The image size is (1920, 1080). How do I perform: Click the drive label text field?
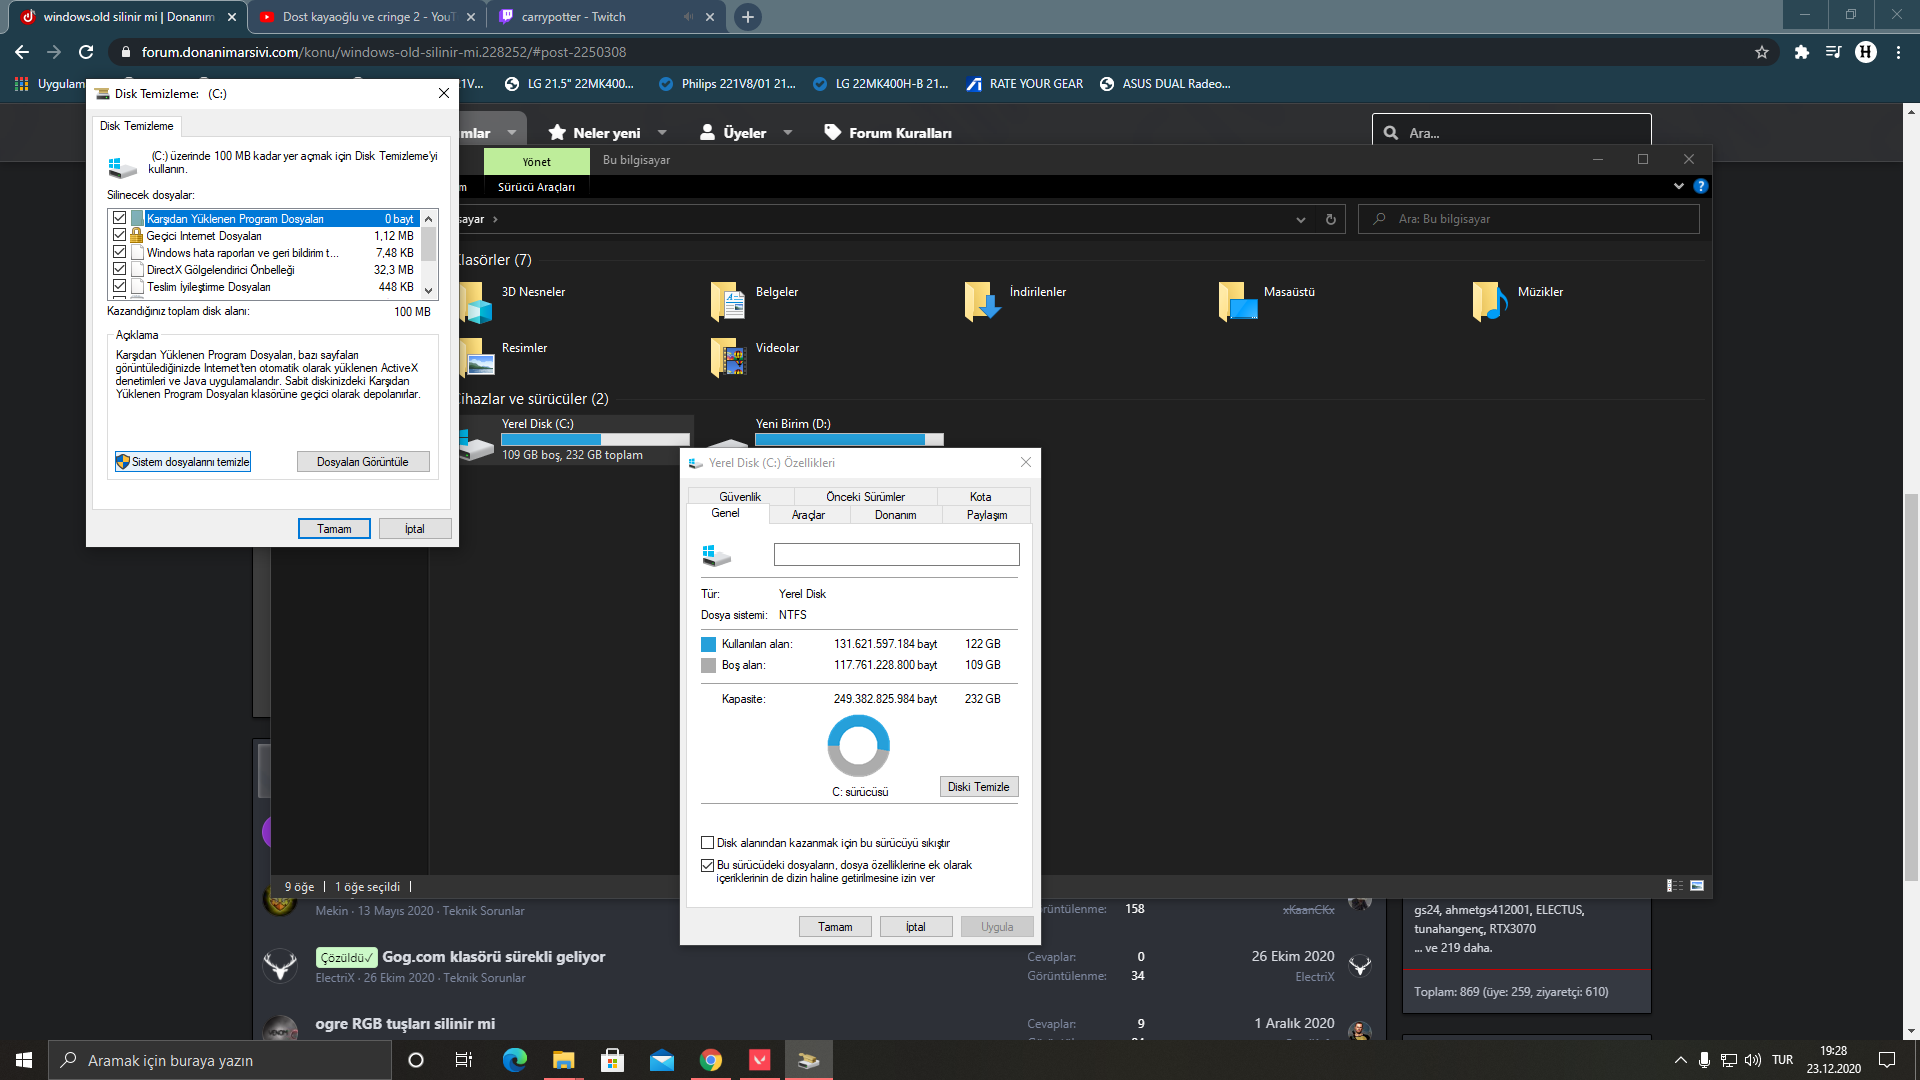896,554
